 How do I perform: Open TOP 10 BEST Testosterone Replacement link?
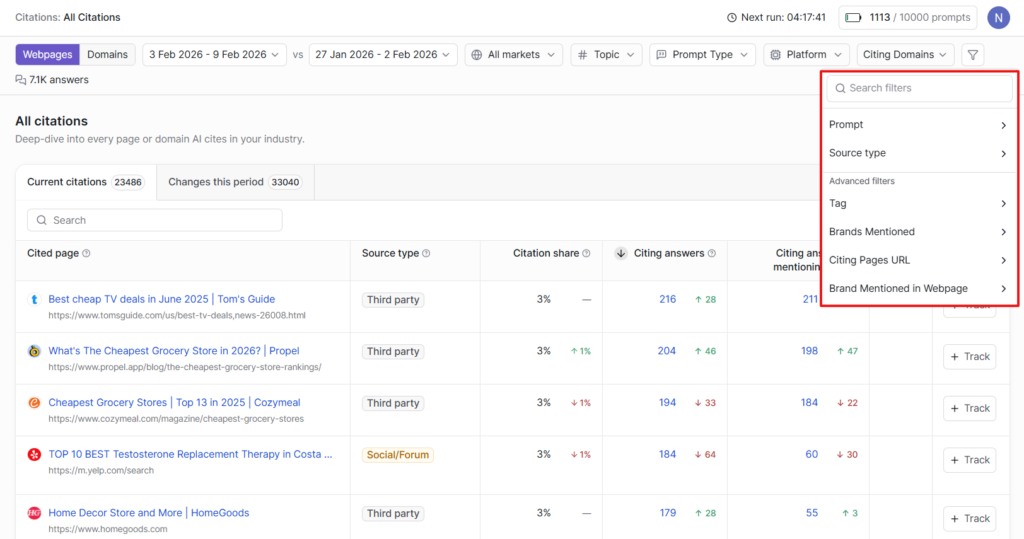pyautogui.click(x=190, y=454)
